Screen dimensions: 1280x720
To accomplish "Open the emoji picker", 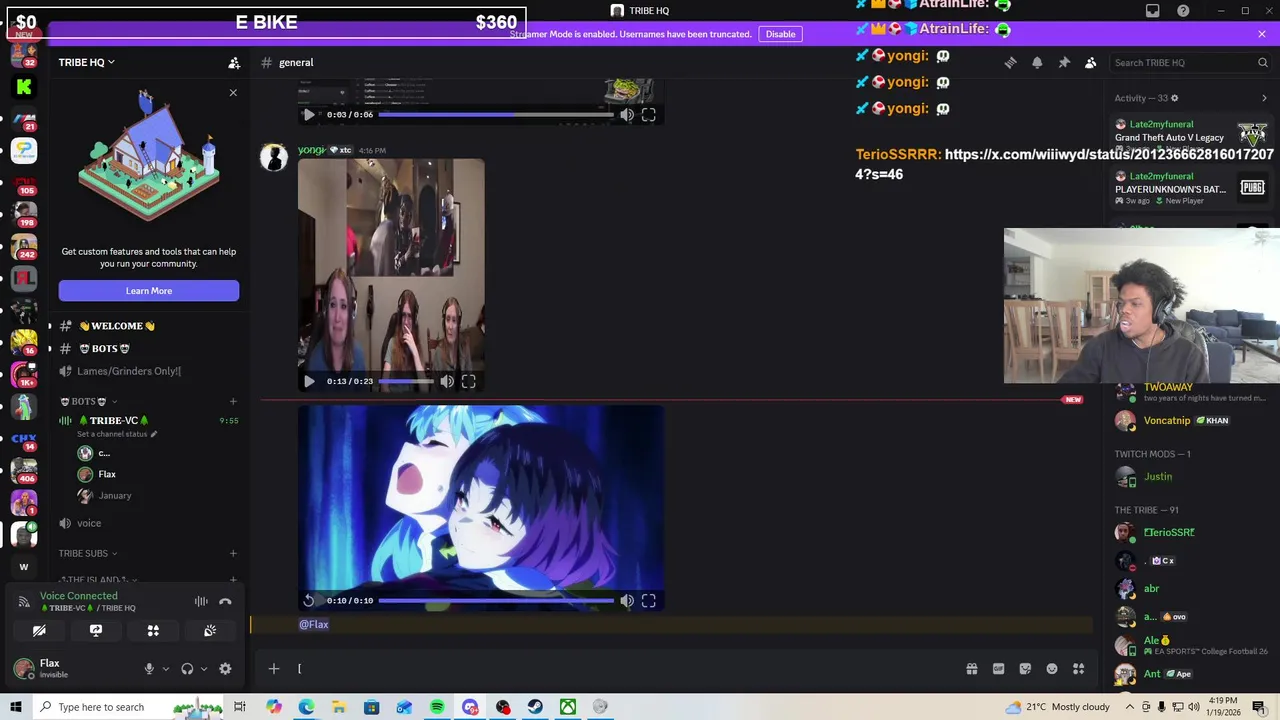I will coord(1052,669).
